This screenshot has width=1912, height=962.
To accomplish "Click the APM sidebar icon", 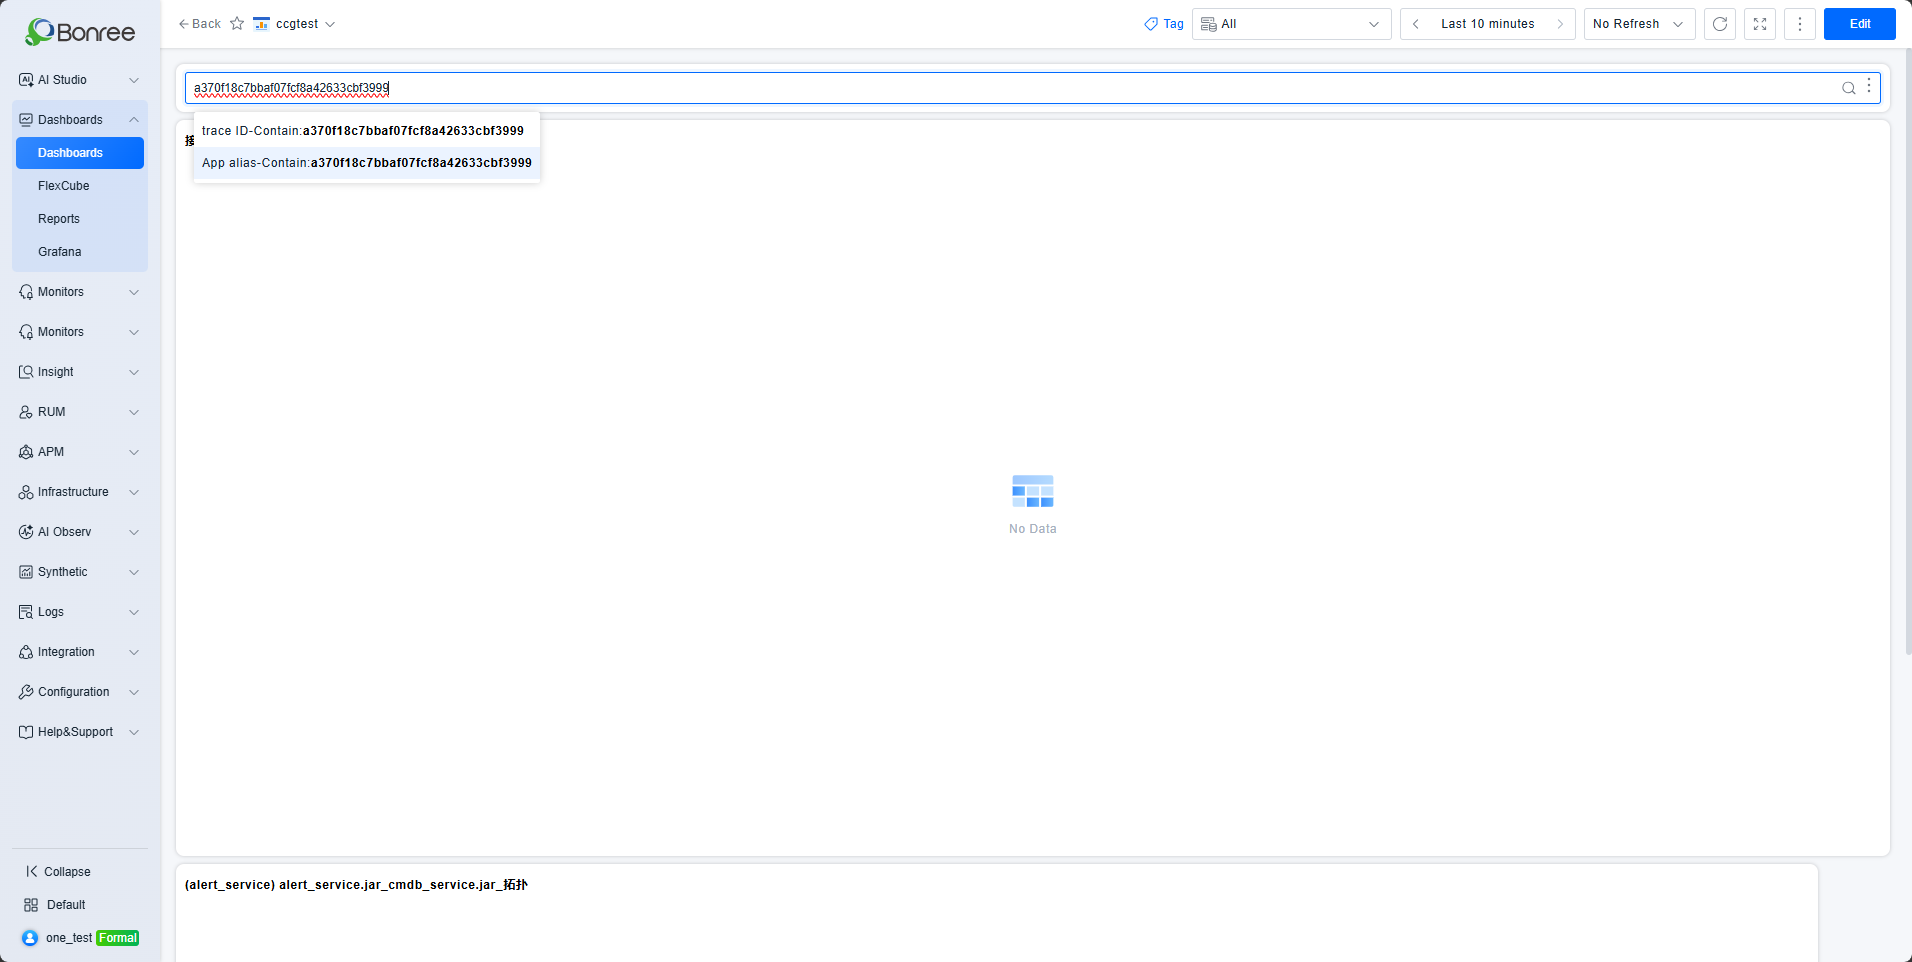I will pos(26,452).
